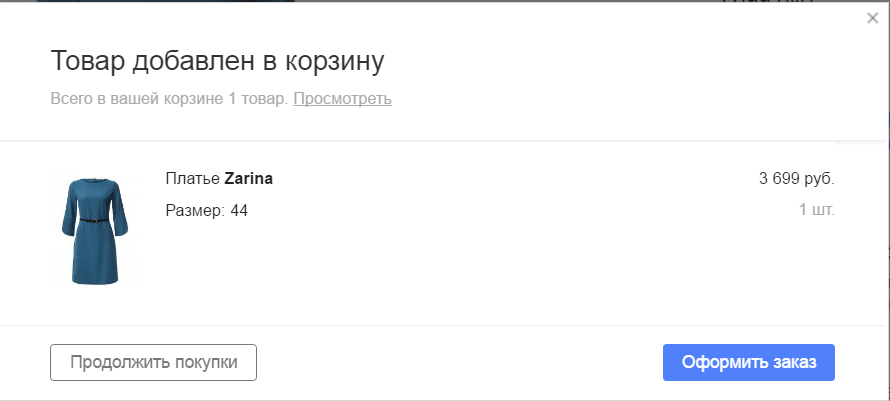Viewport: 890px width, 401px height.
Task: Click the hem of the dress thumbnail
Action: [x=95, y=280]
